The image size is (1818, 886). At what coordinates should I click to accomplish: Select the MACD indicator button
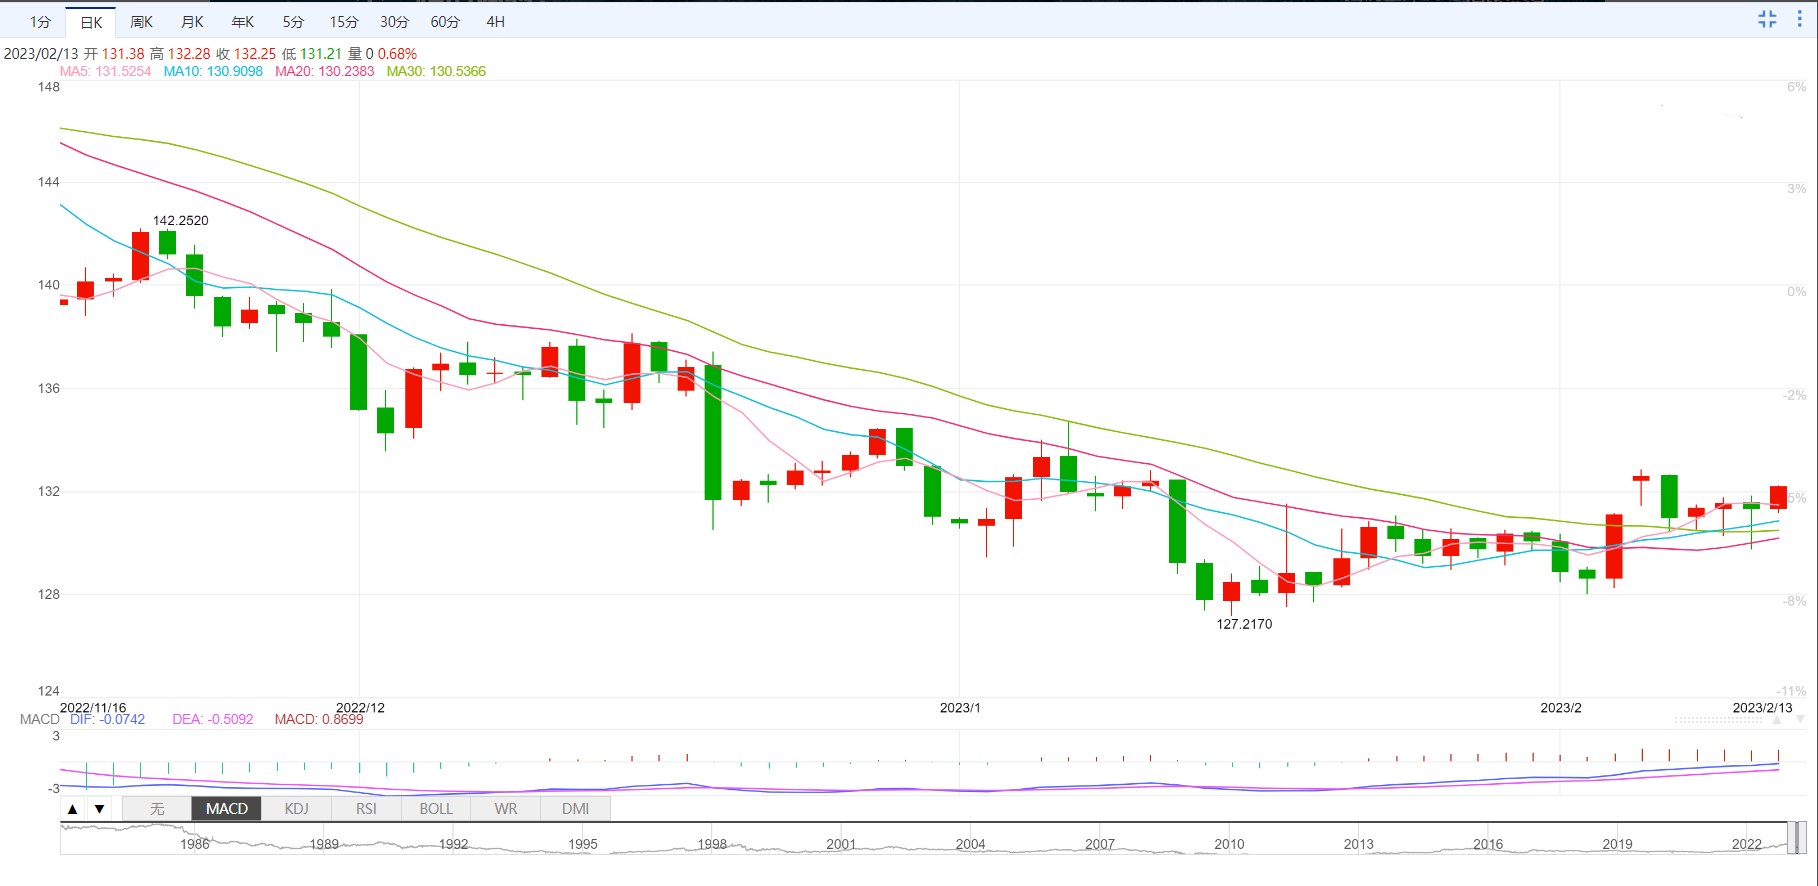click(227, 809)
